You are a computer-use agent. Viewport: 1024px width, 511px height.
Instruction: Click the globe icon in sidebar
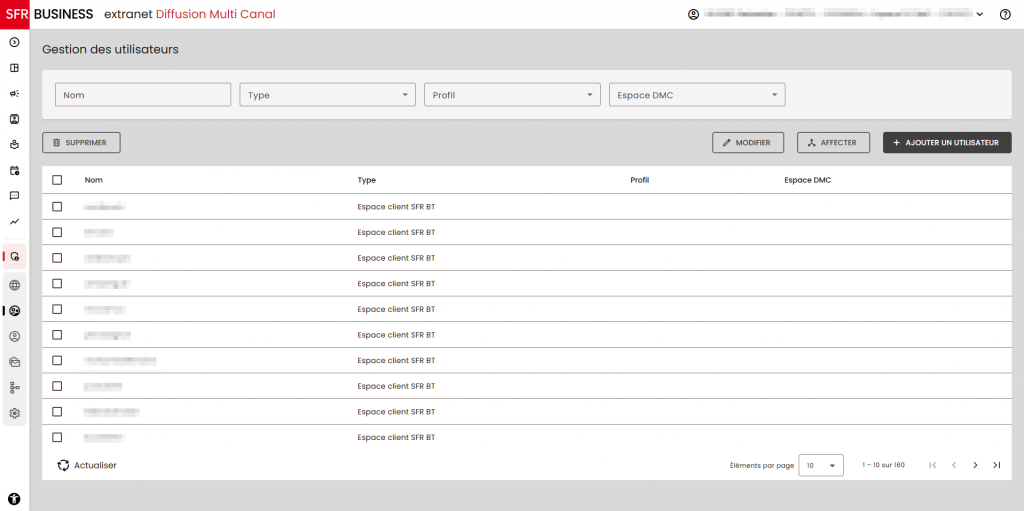click(x=14, y=285)
